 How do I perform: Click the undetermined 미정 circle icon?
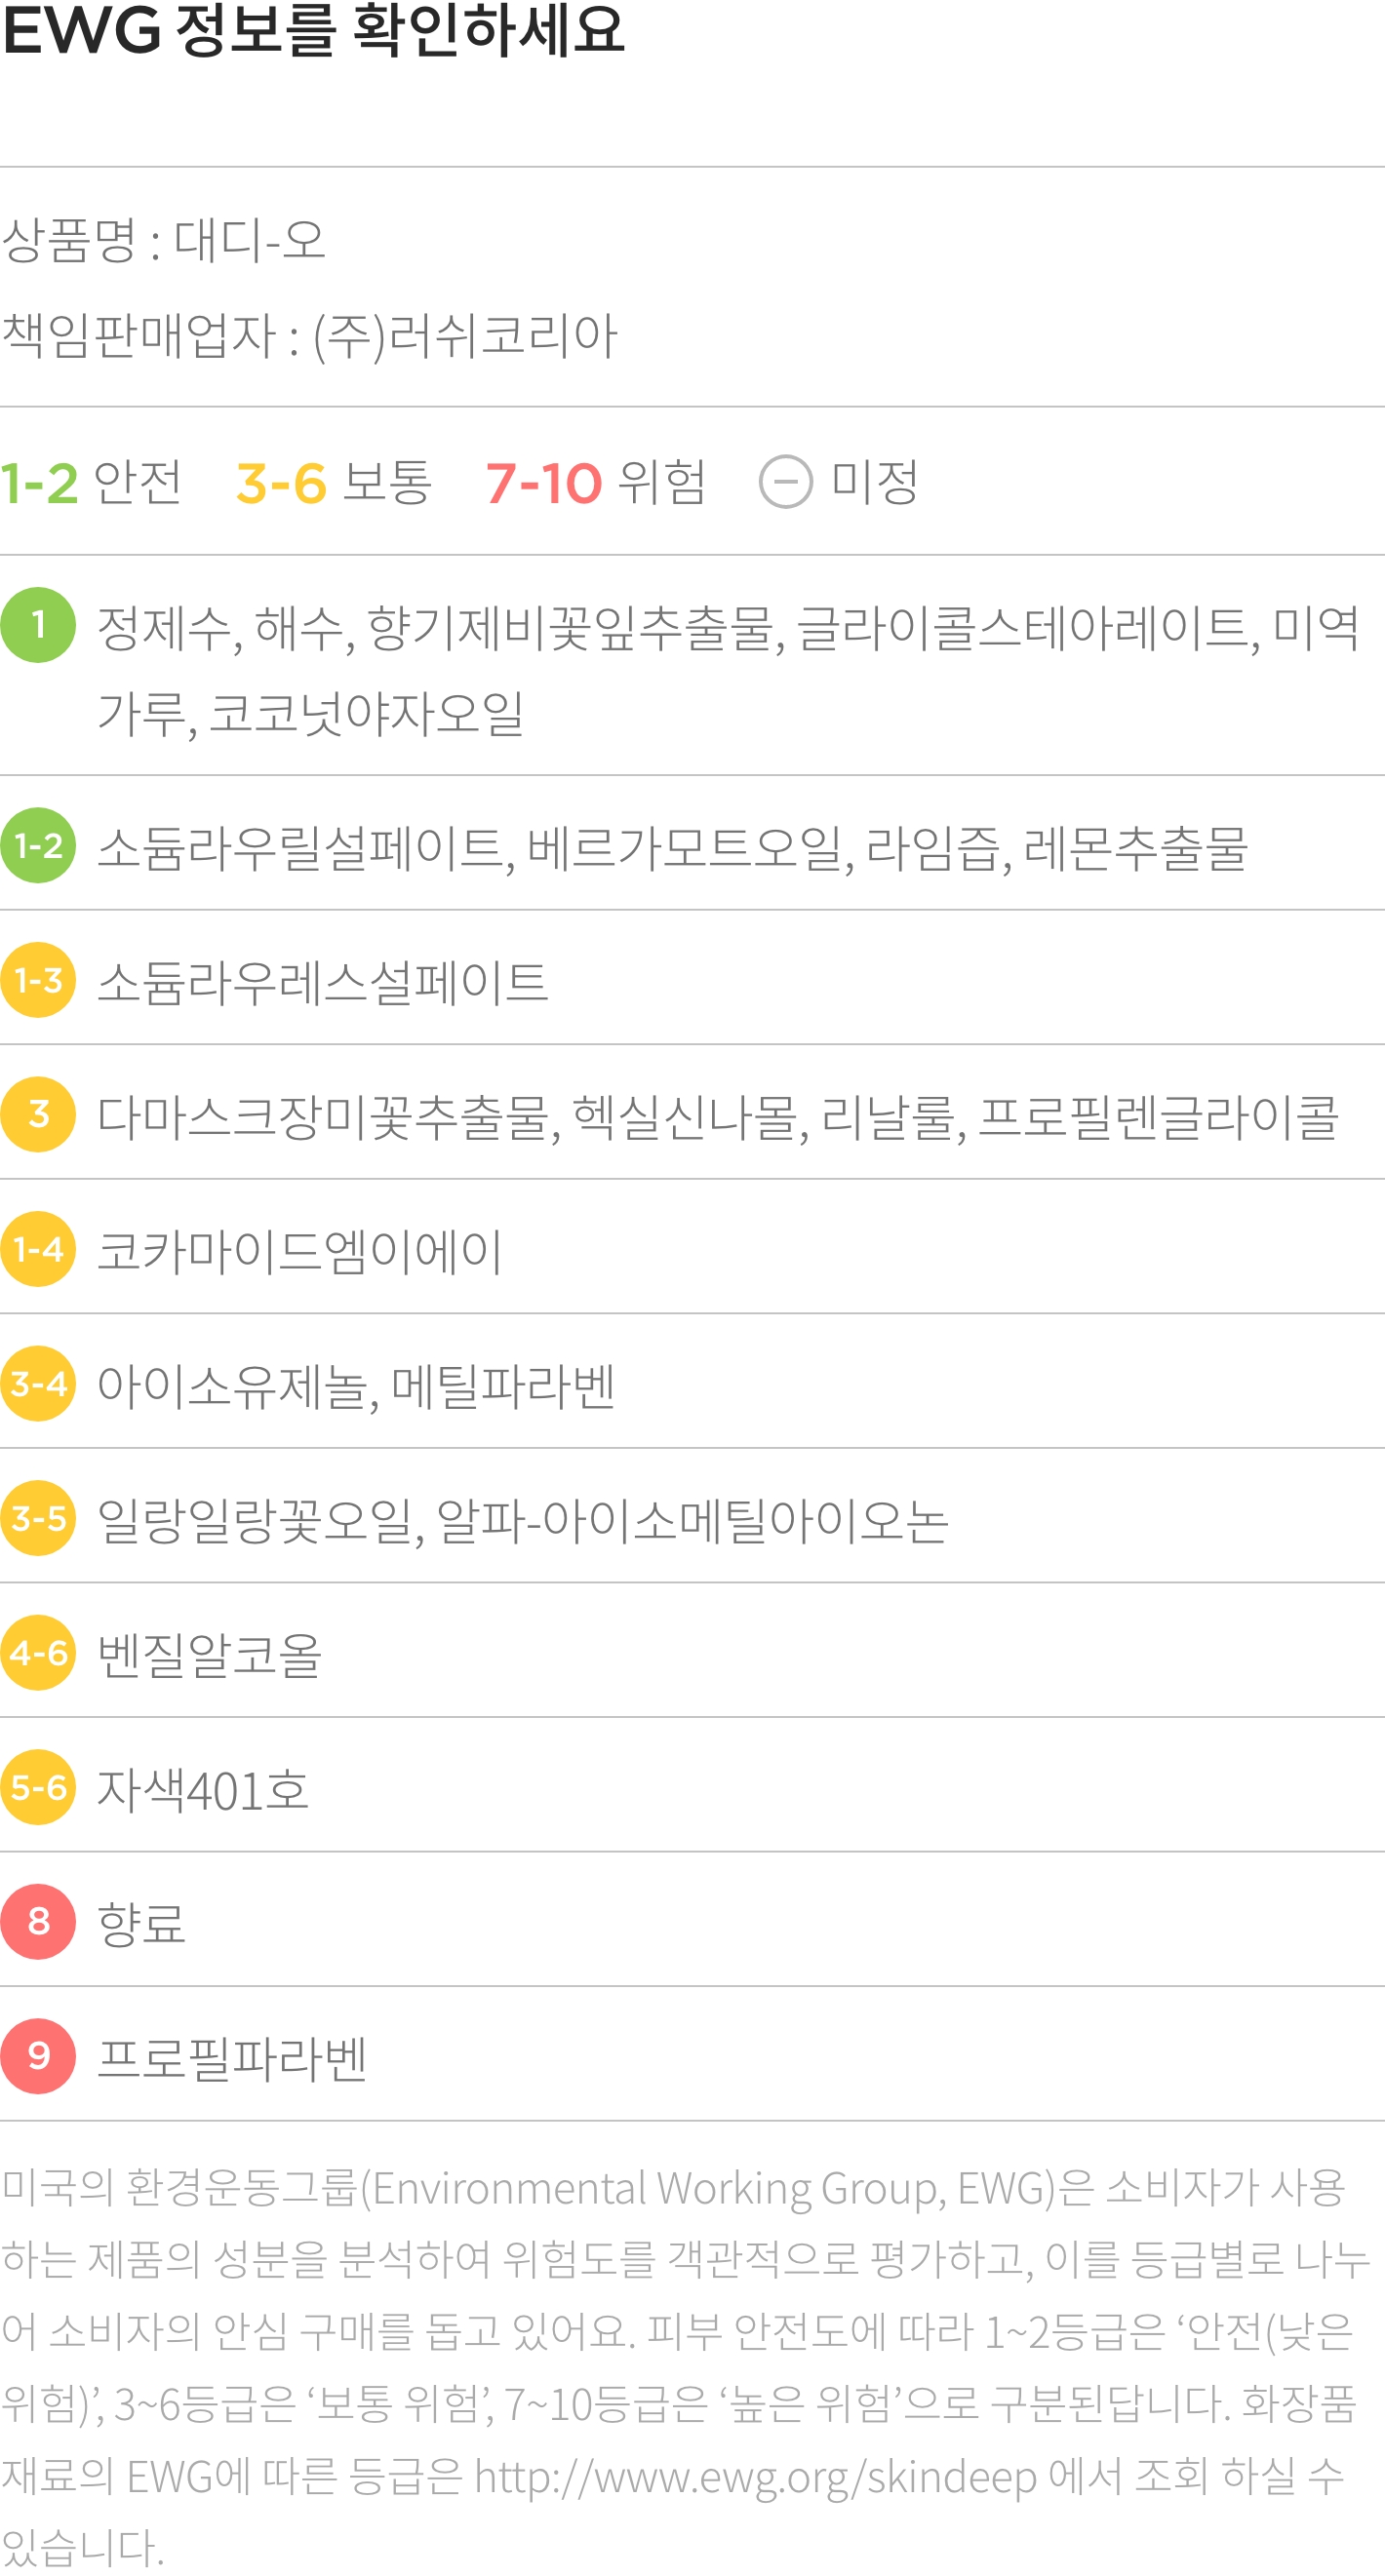pyautogui.click(x=786, y=482)
